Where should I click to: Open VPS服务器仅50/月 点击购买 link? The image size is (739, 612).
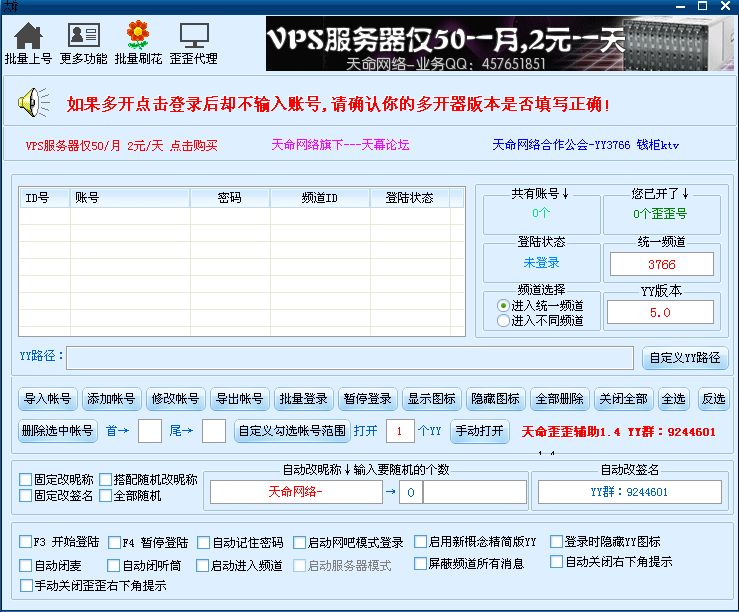coord(122,146)
